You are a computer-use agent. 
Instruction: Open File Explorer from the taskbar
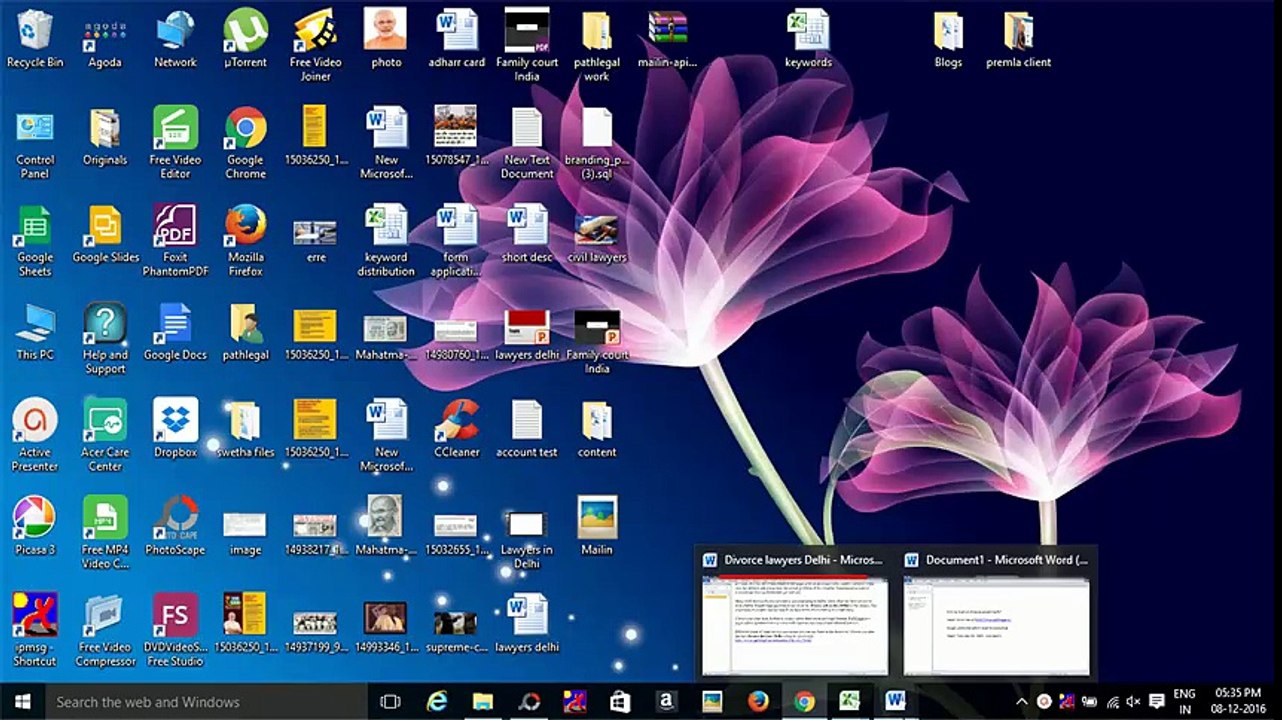[483, 701]
